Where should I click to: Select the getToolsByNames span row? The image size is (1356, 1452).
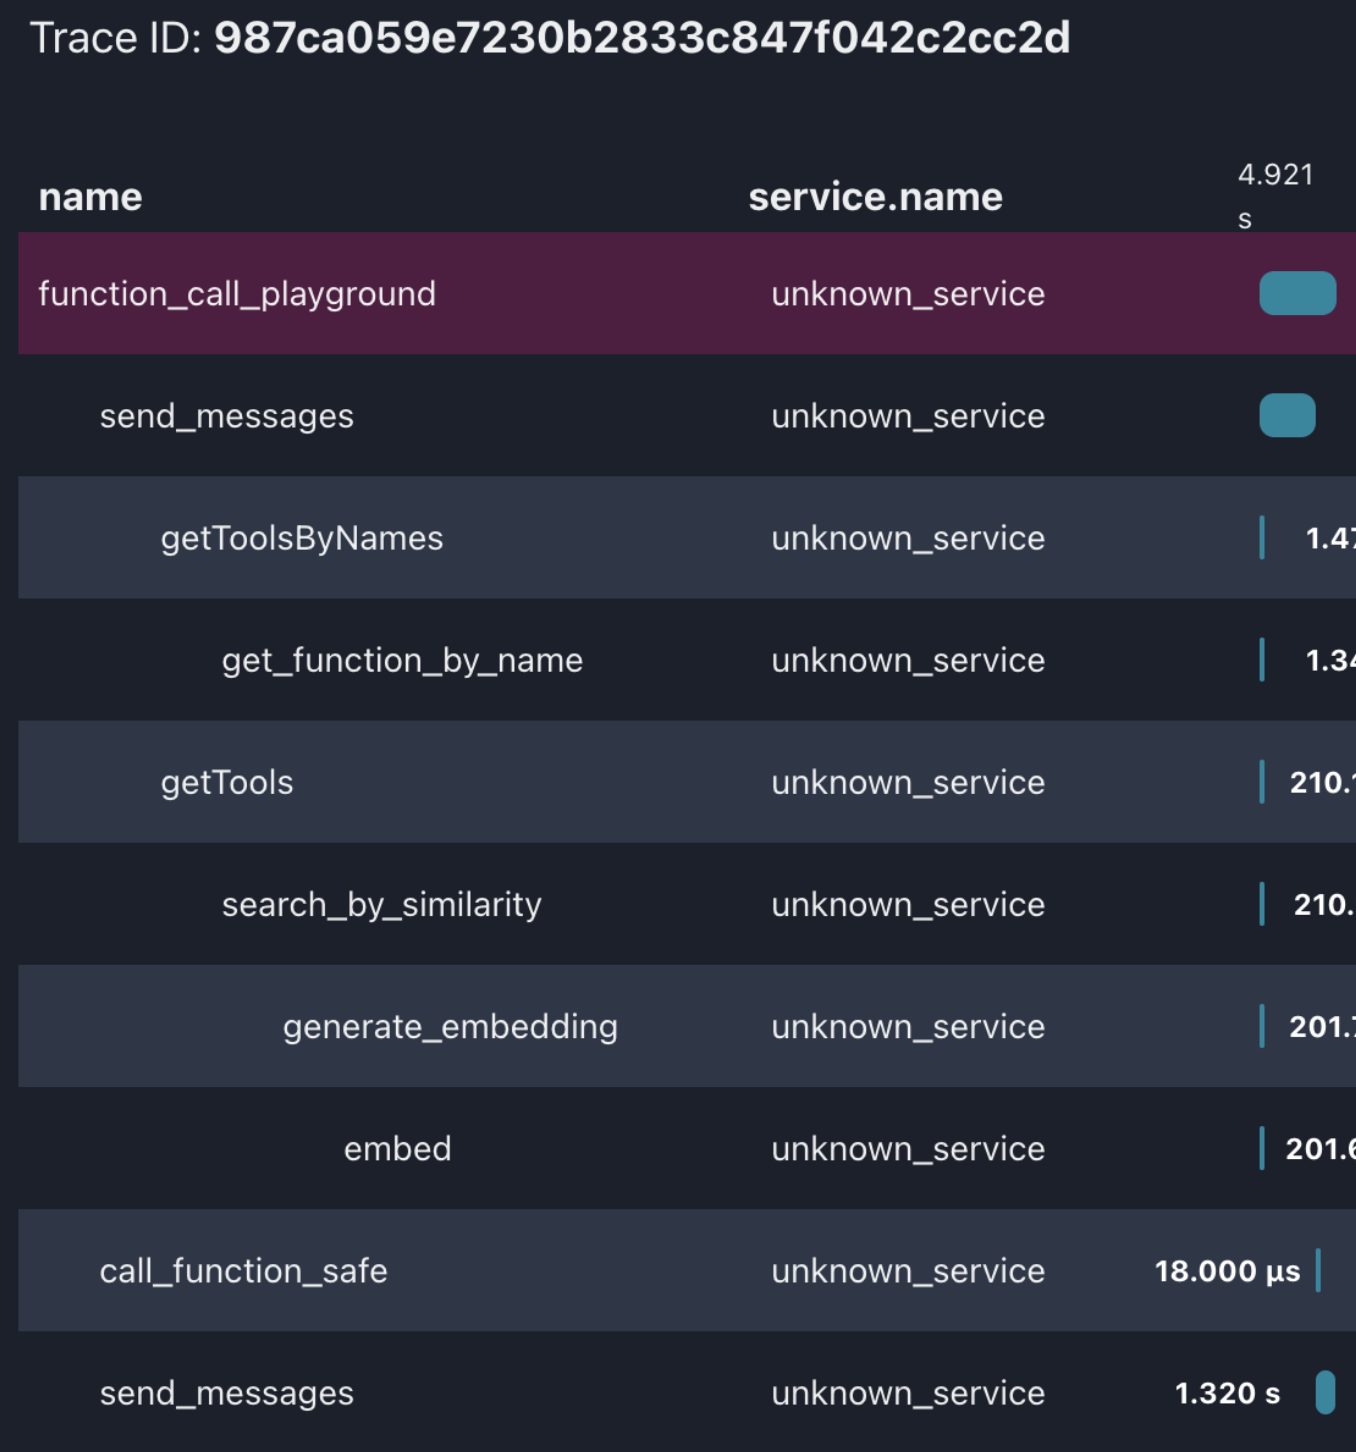(x=687, y=538)
